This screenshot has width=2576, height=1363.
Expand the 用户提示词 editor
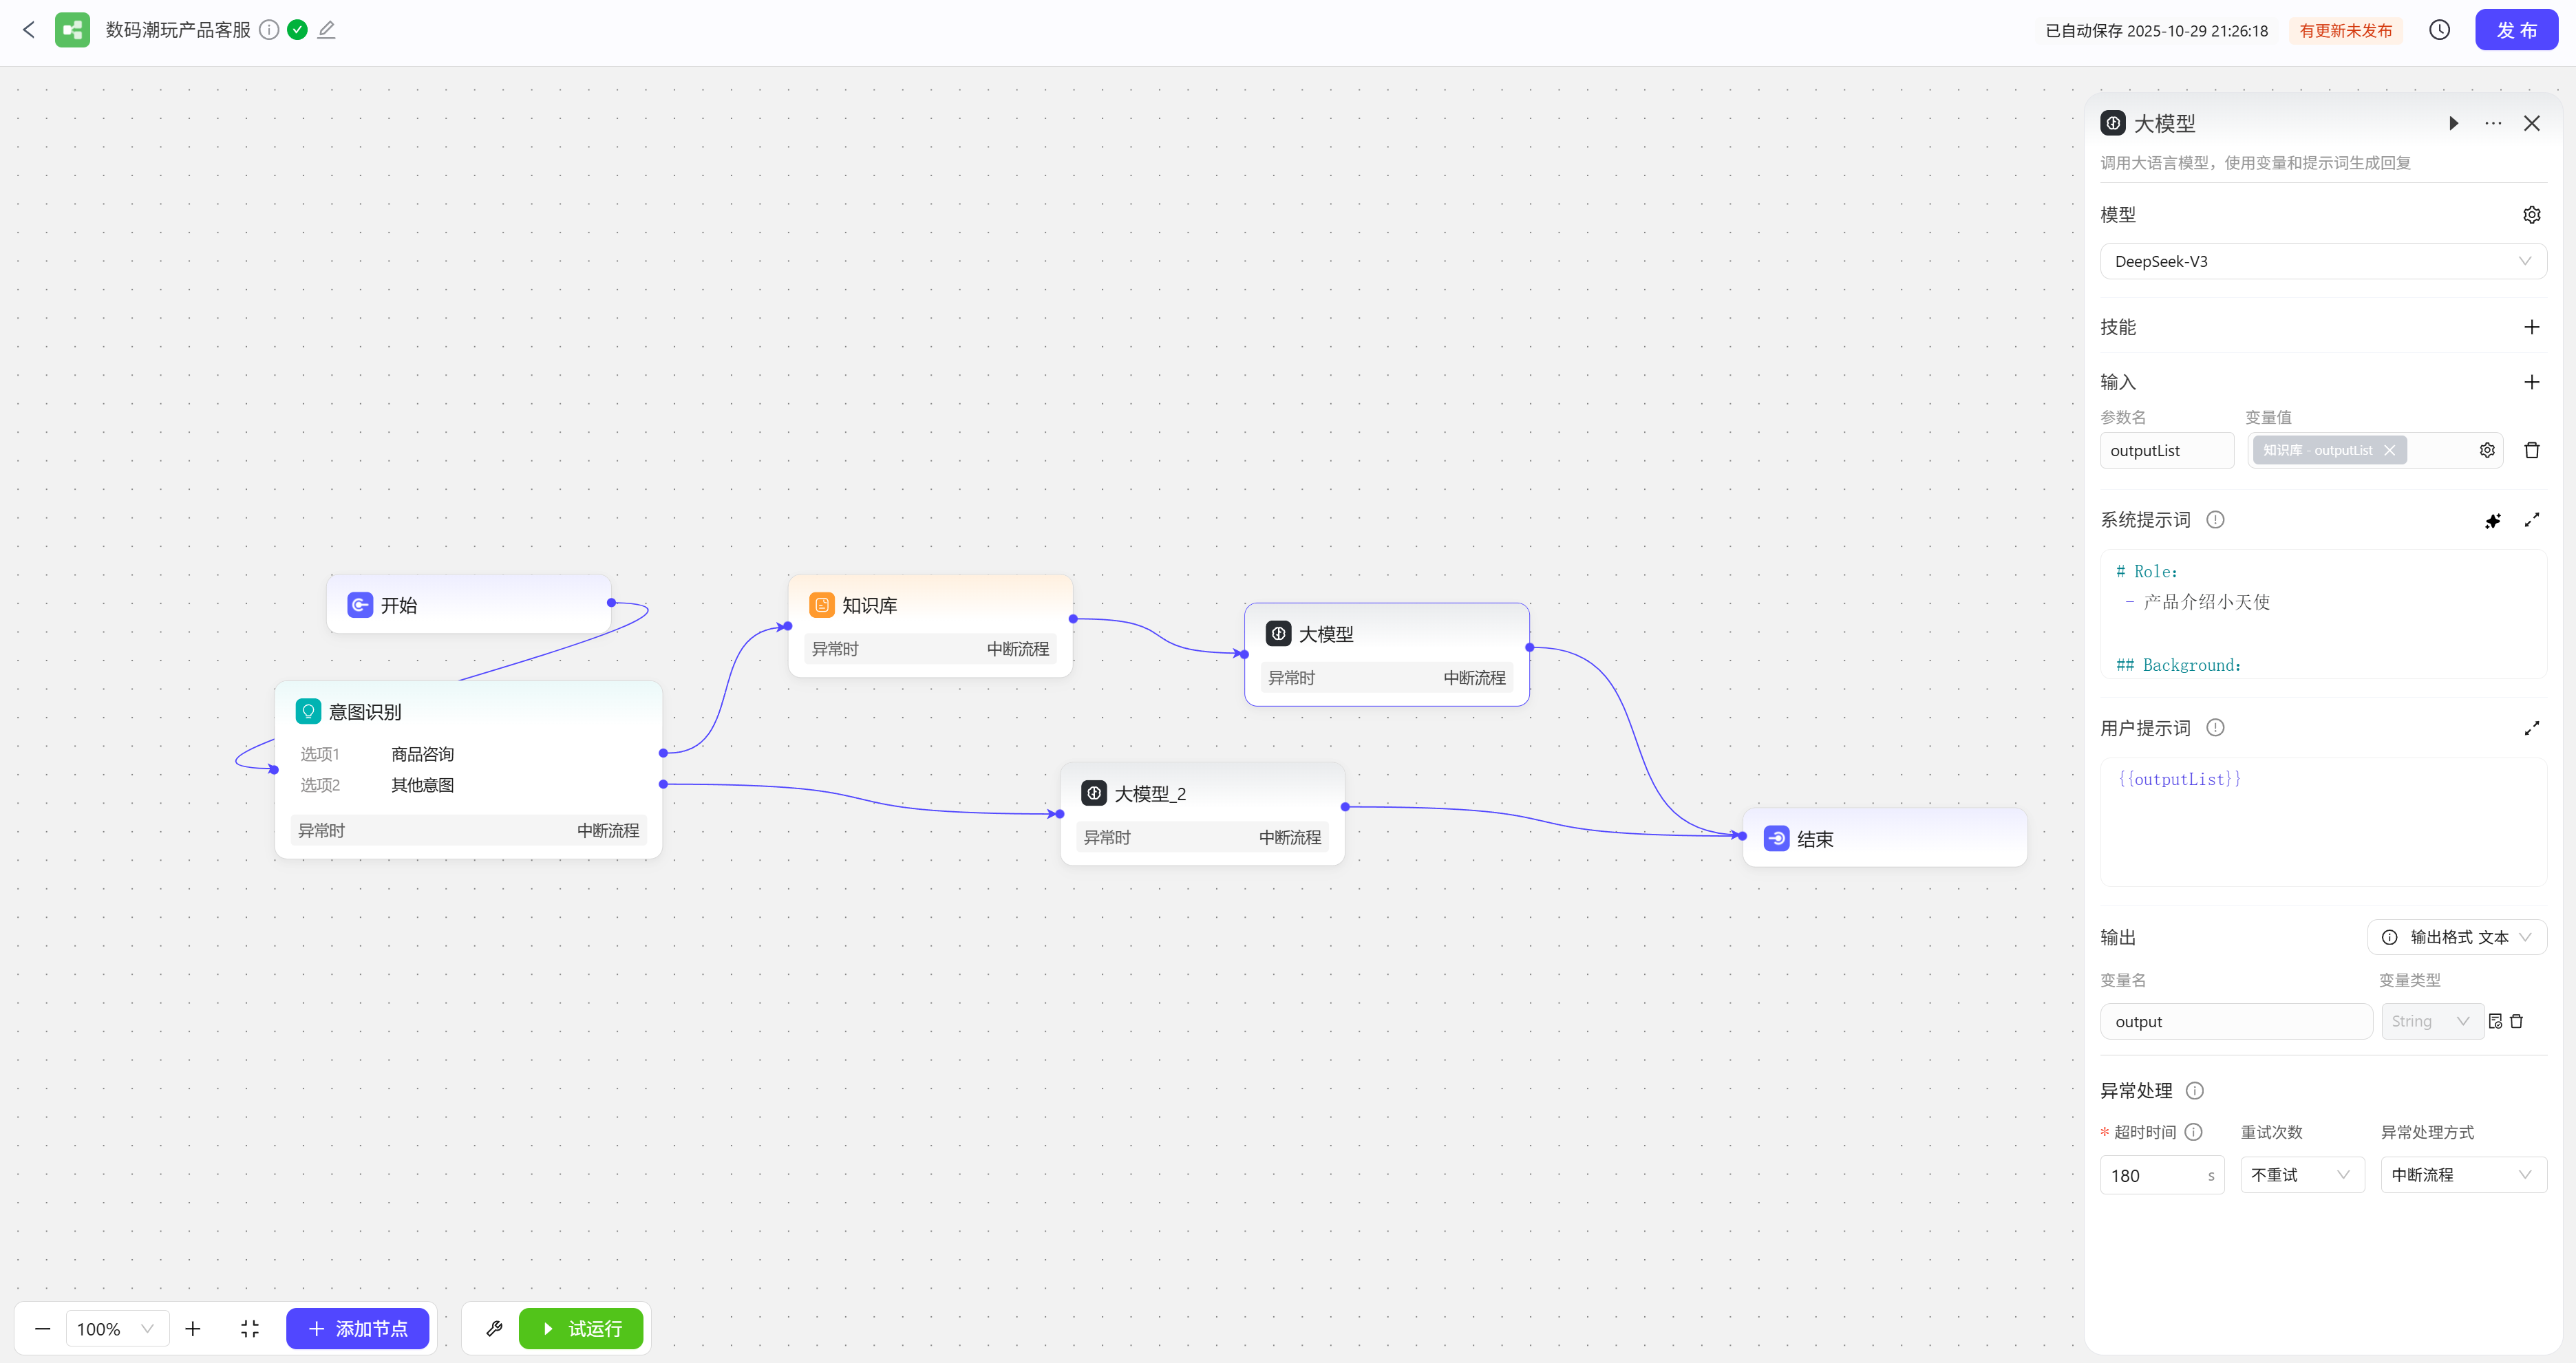[x=2531, y=728]
